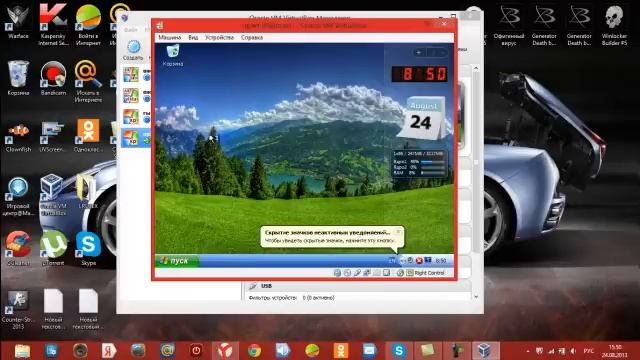The image size is (640, 360).
Task: Open Одноклассники from the taskbar
Action: (x=340, y=351)
